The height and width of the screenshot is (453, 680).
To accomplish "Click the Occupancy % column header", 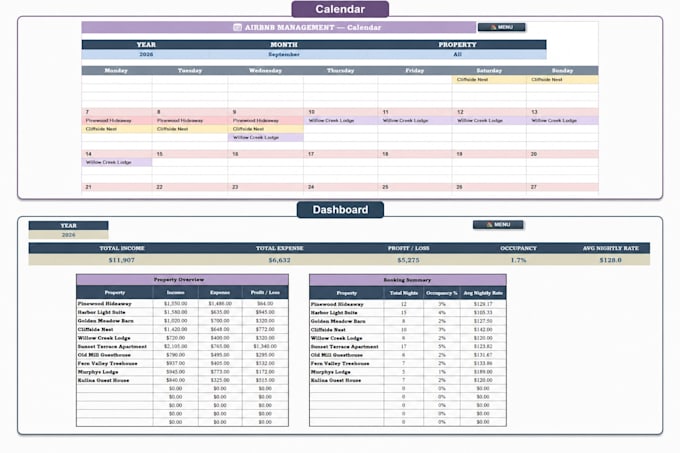I will 441,293.
